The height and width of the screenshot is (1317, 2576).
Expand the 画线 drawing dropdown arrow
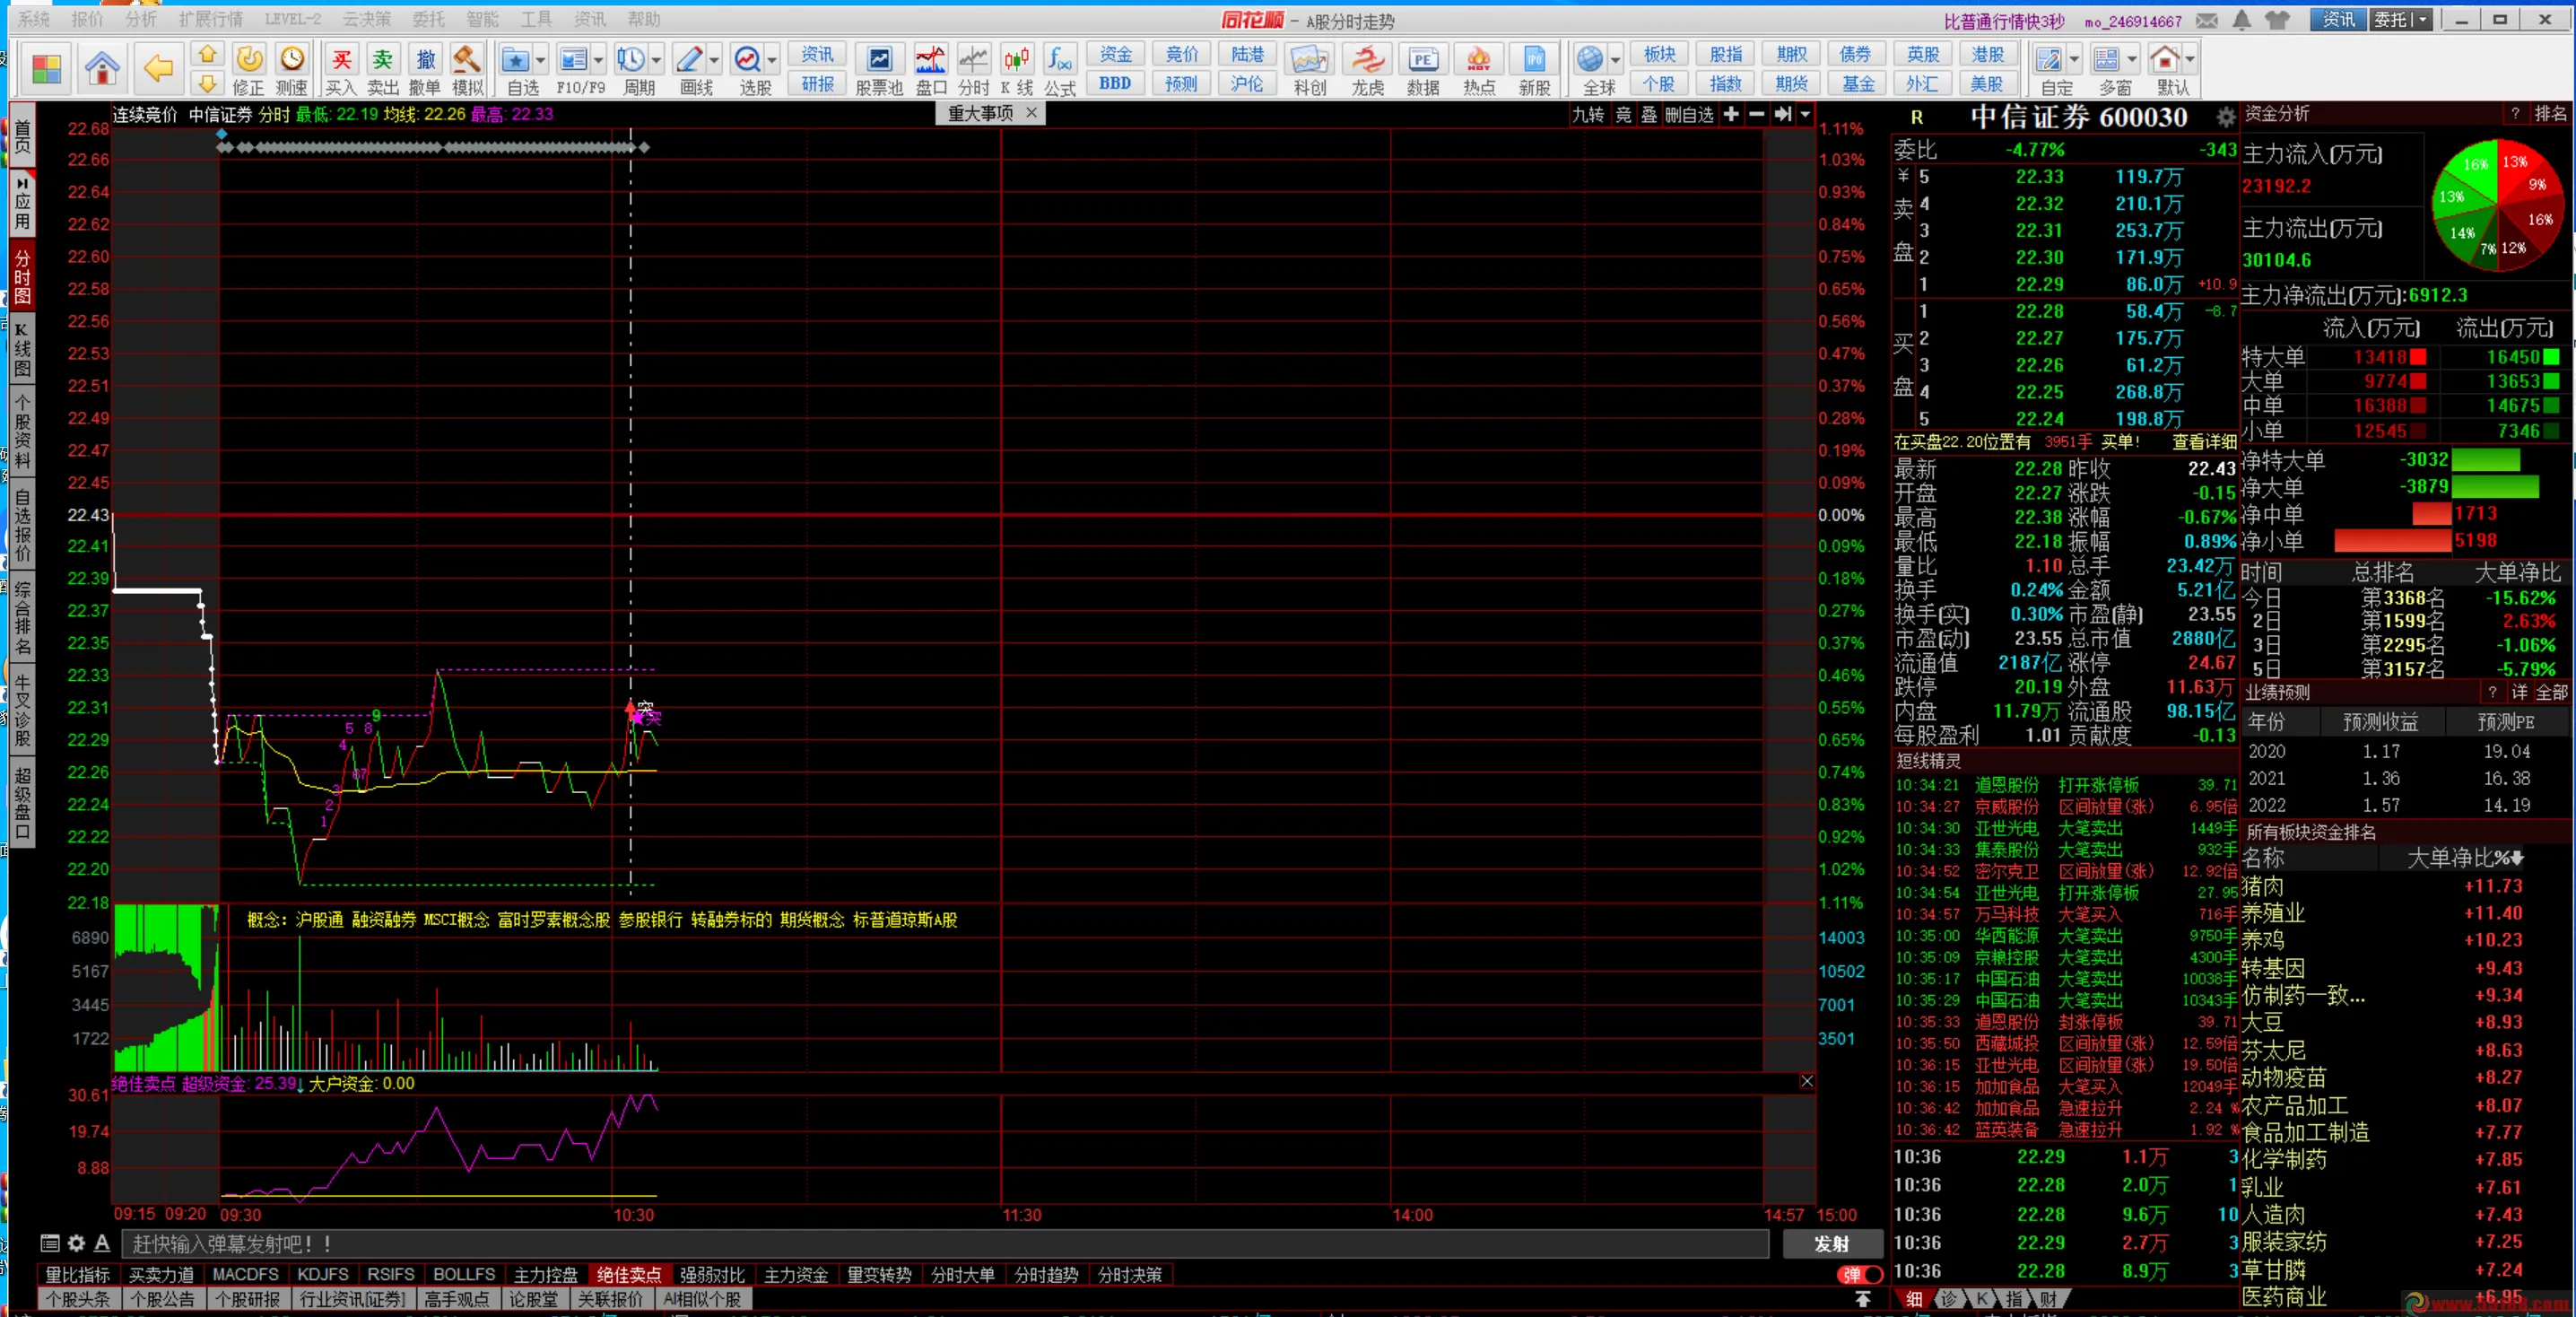point(714,60)
